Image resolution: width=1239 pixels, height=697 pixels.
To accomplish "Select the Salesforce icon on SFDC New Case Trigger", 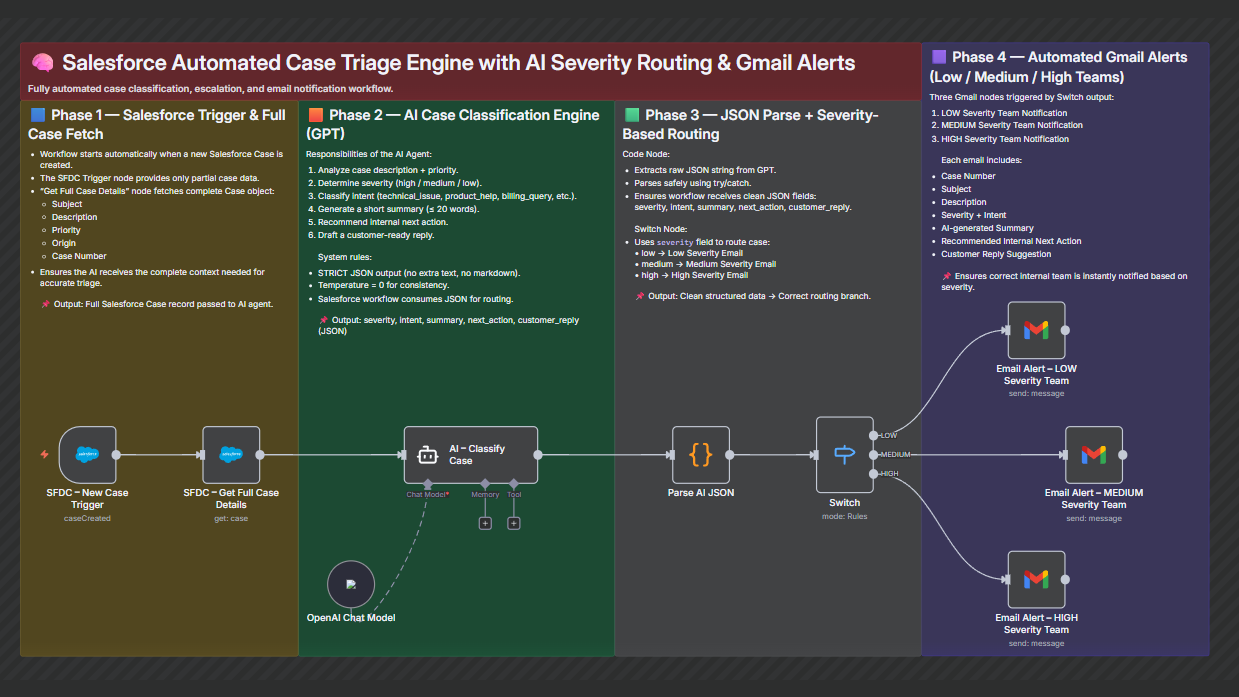I will click(x=87, y=454).
